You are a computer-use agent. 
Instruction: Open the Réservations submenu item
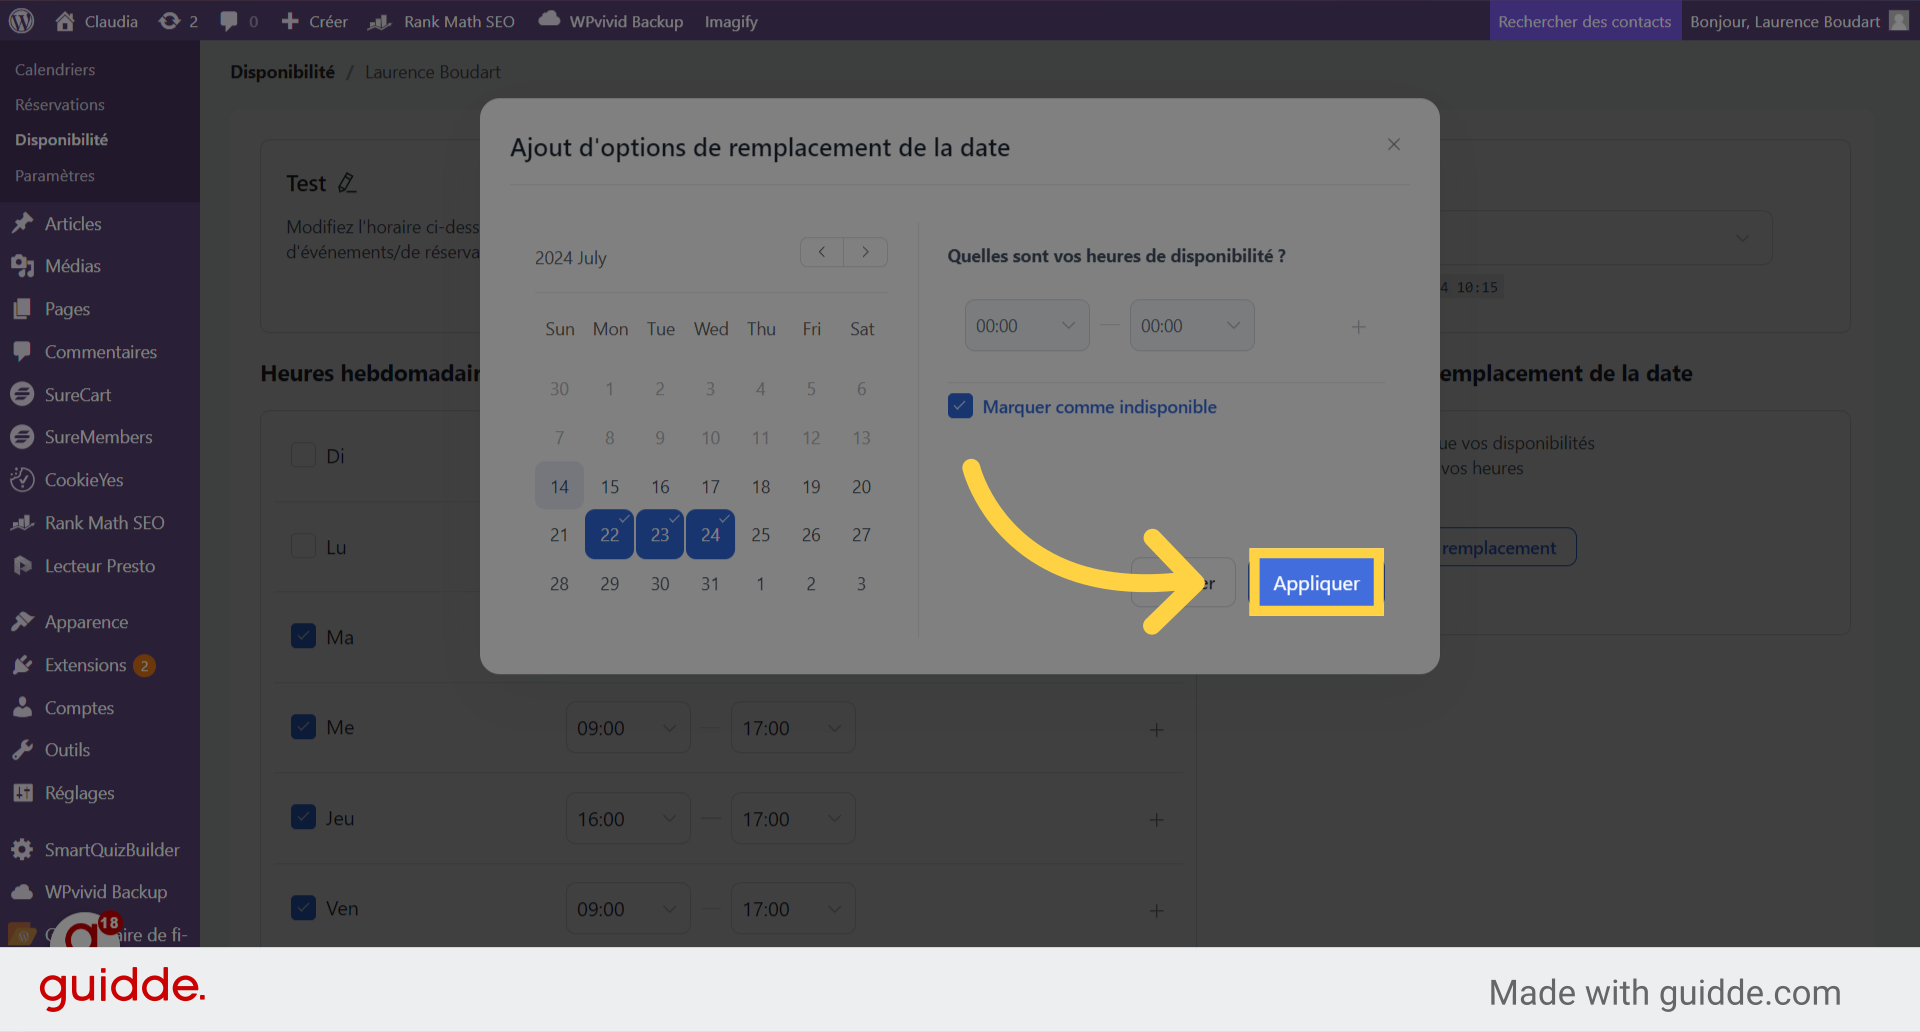point(60,104)
